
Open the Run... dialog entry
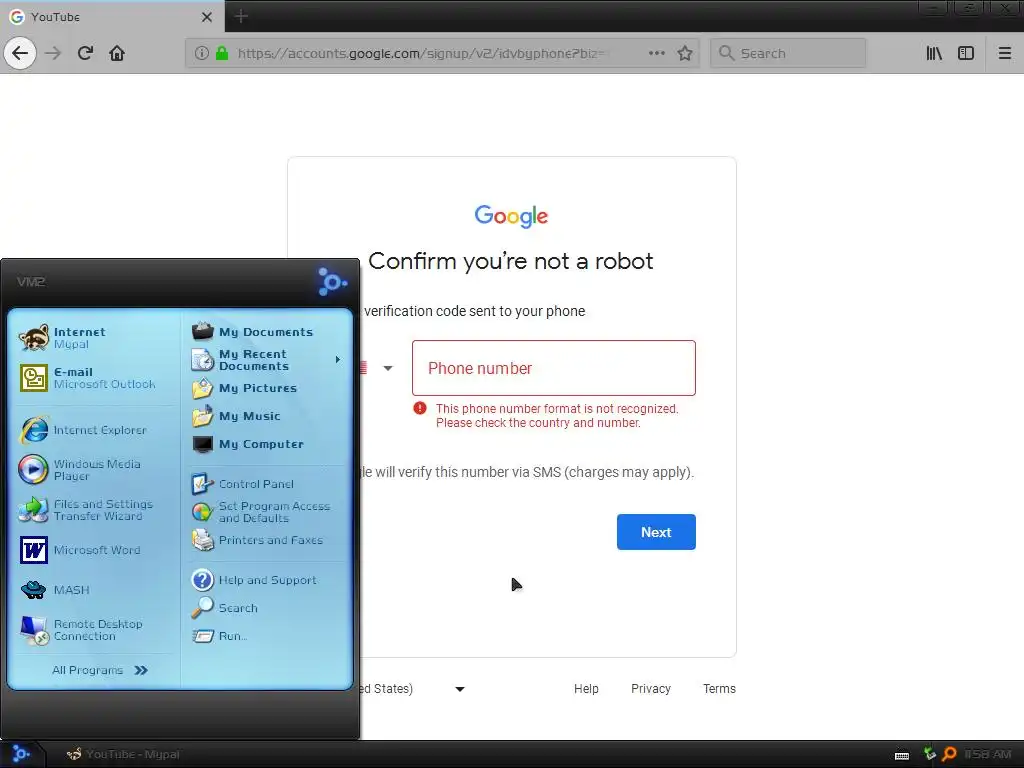(266, 635)
